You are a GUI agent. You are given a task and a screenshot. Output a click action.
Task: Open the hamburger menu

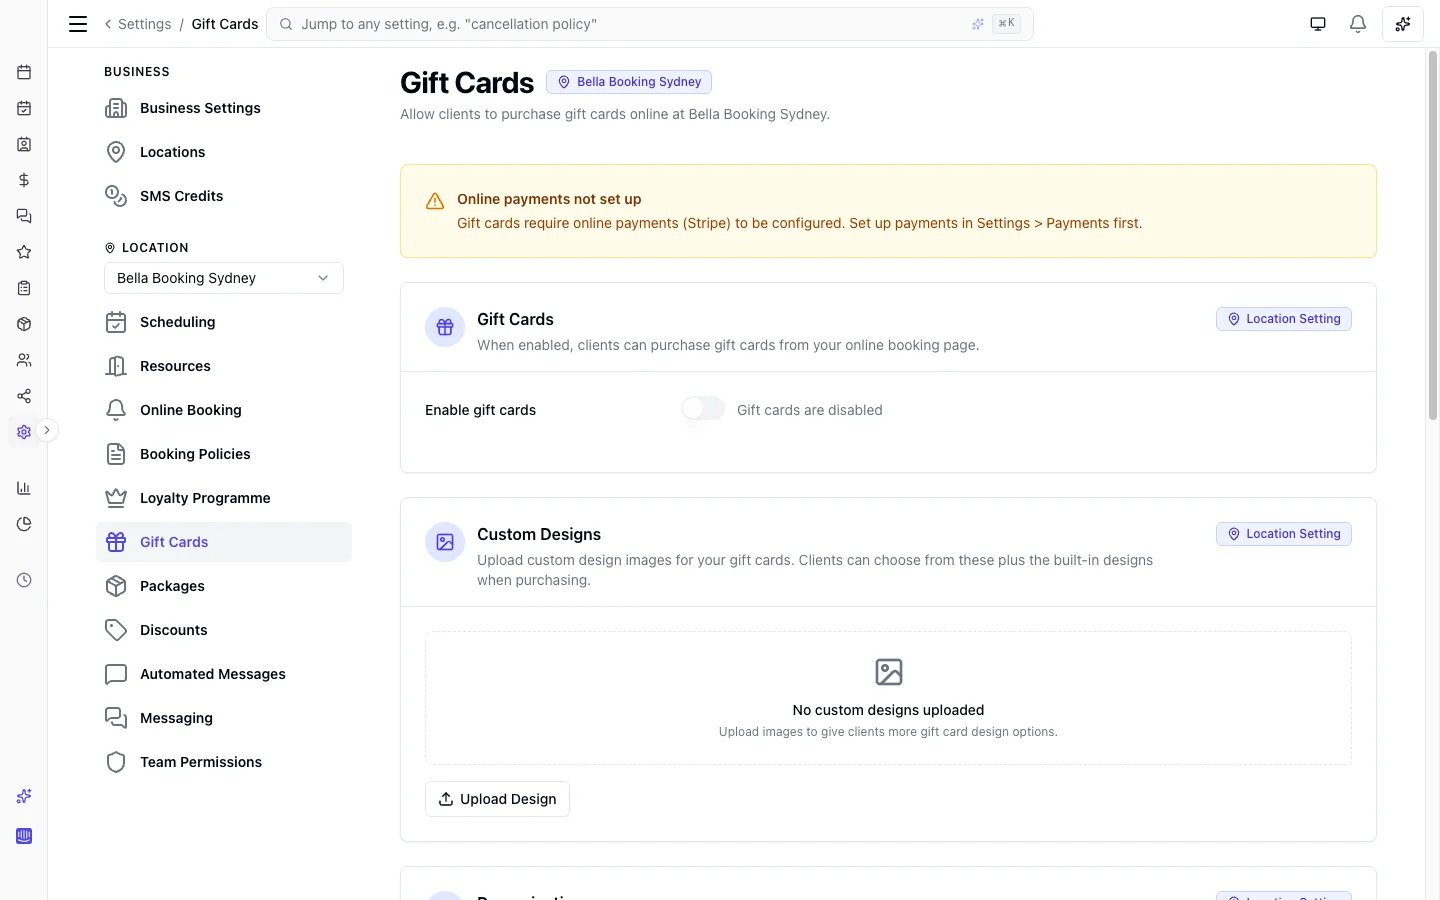(x=78, y=24)
